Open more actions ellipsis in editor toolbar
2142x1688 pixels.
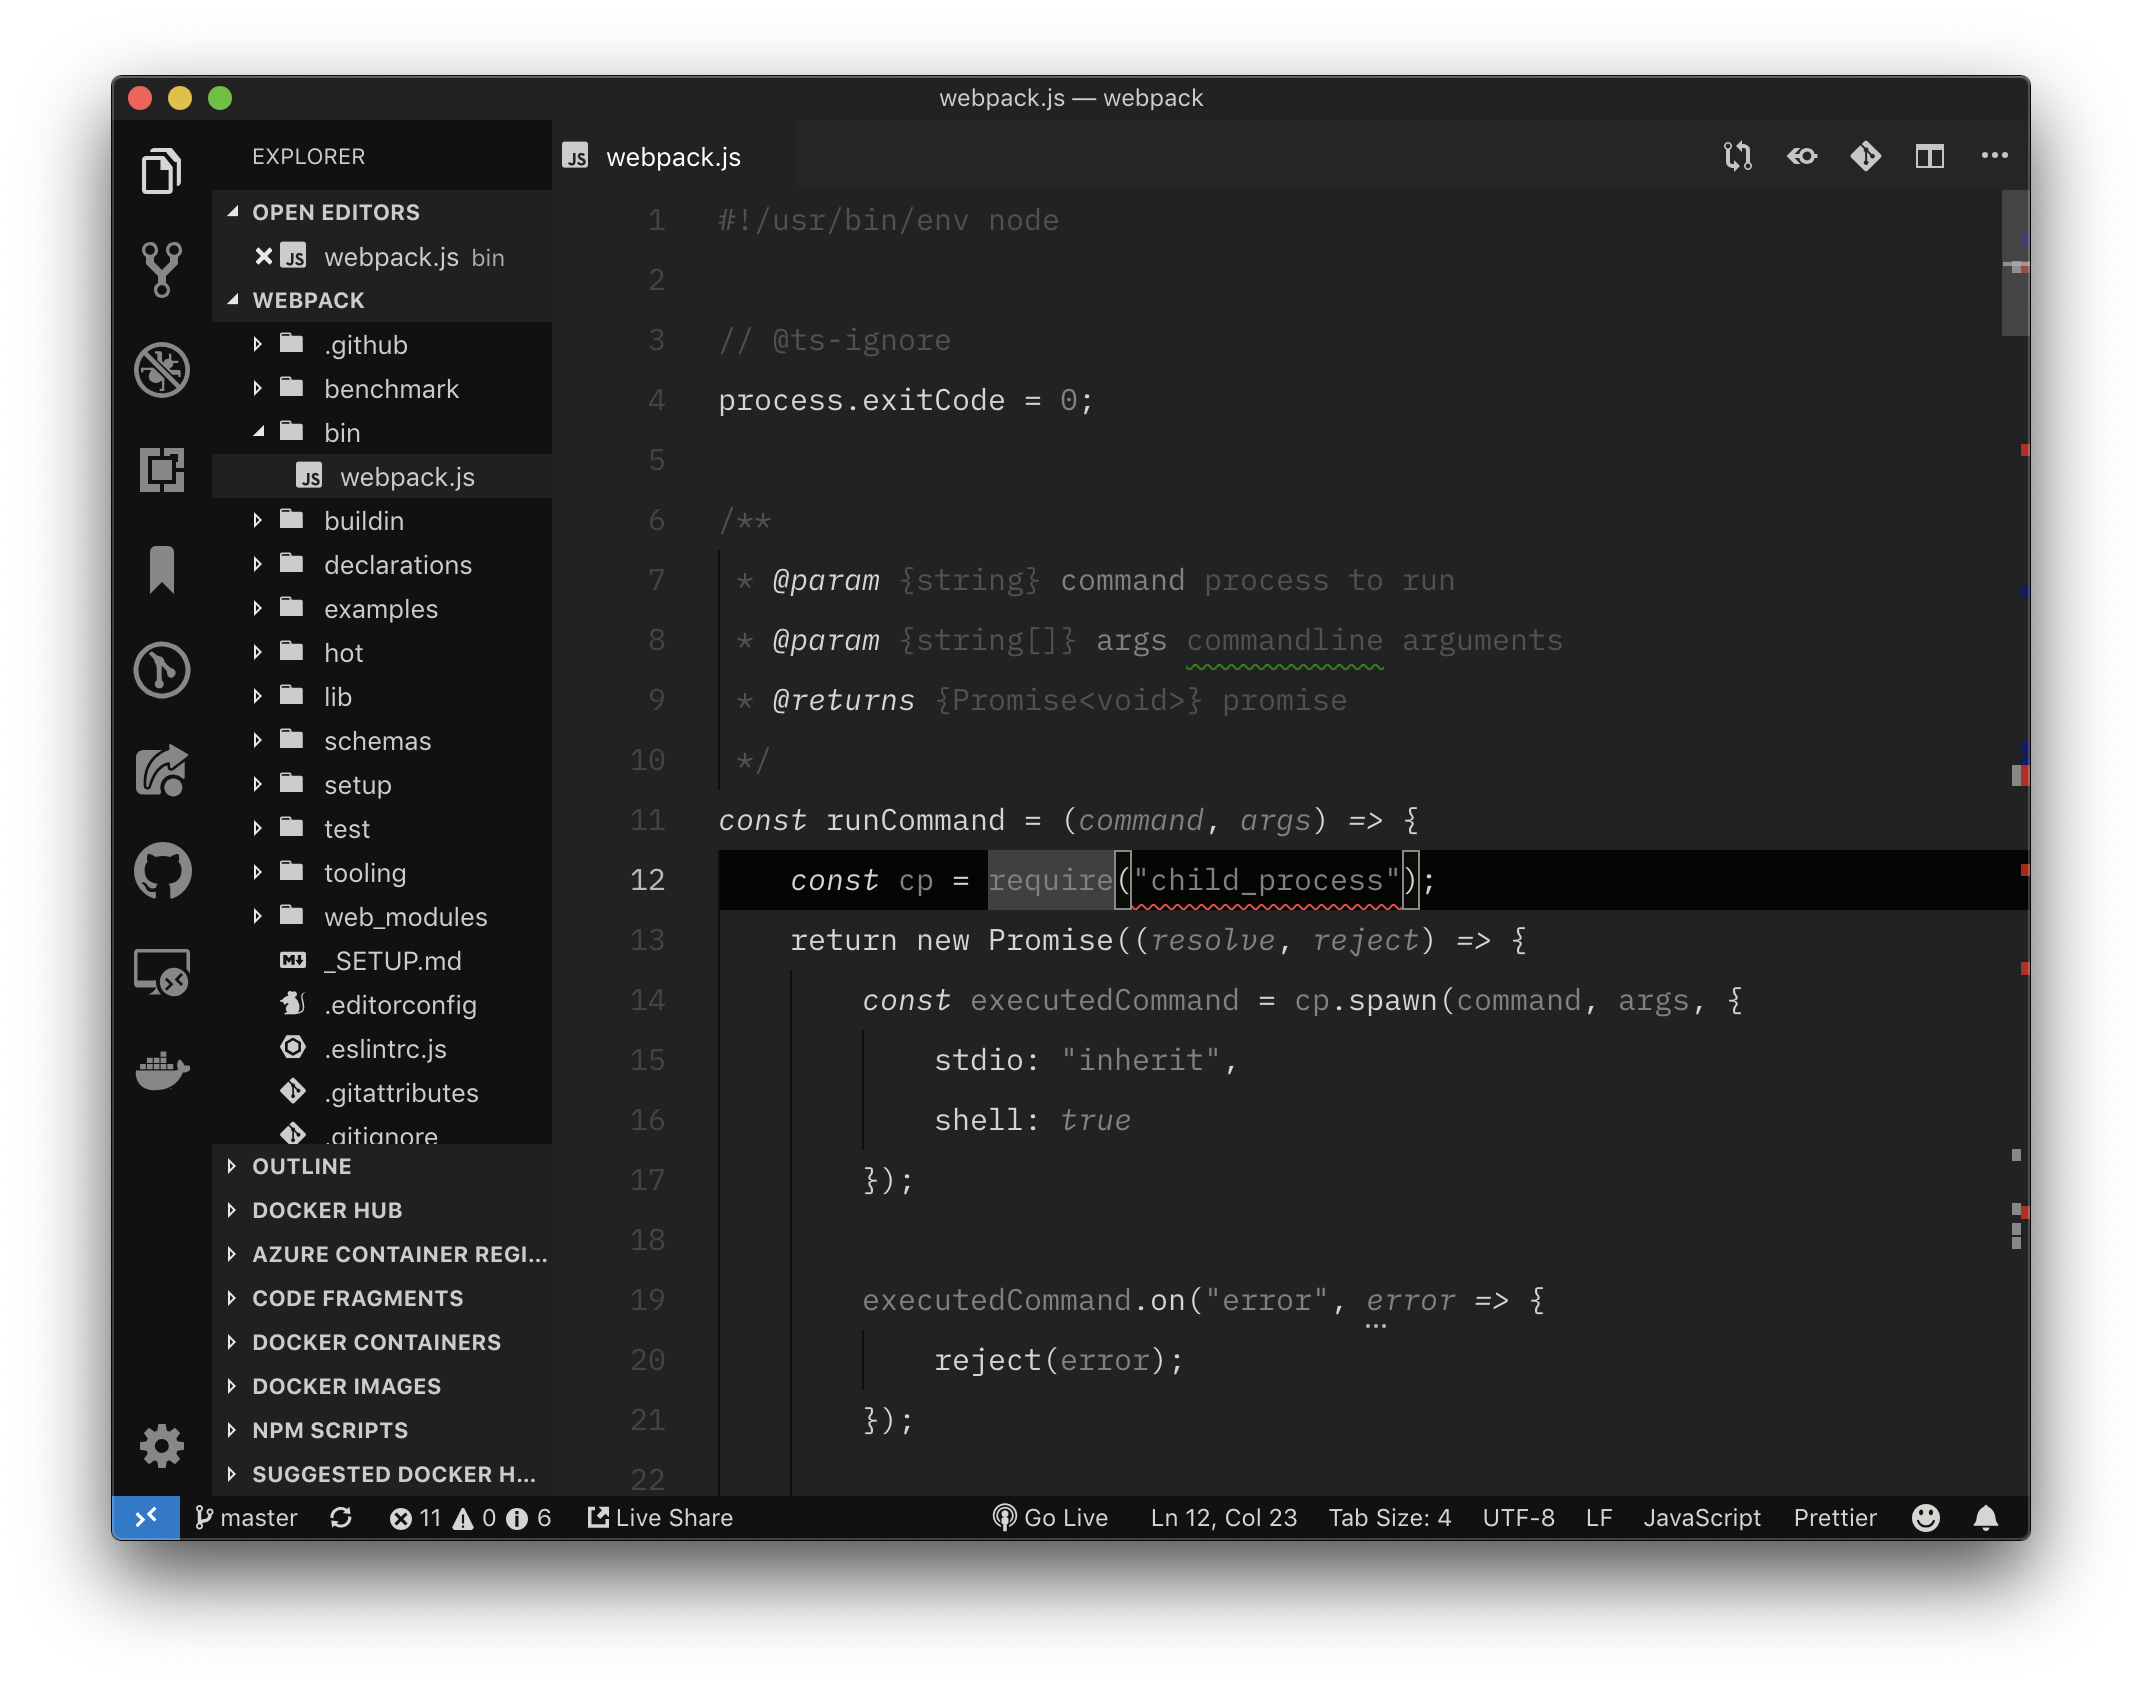[1994, 156]
